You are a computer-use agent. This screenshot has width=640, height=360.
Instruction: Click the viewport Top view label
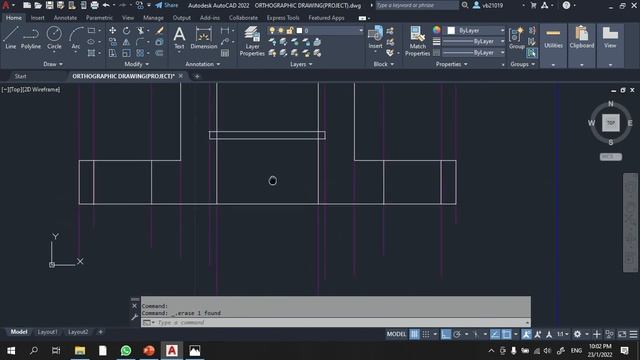coord(14,89)
